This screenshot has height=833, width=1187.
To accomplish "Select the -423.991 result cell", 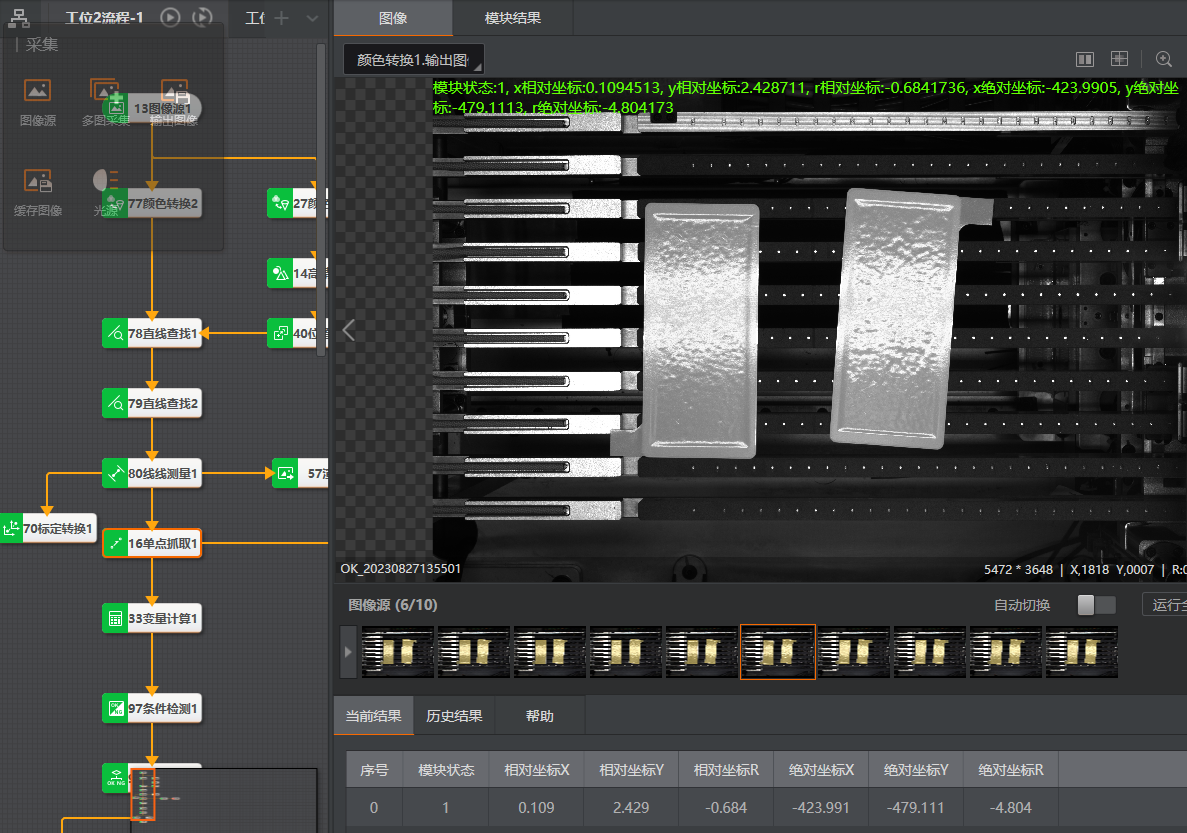I will pos(821,807).
